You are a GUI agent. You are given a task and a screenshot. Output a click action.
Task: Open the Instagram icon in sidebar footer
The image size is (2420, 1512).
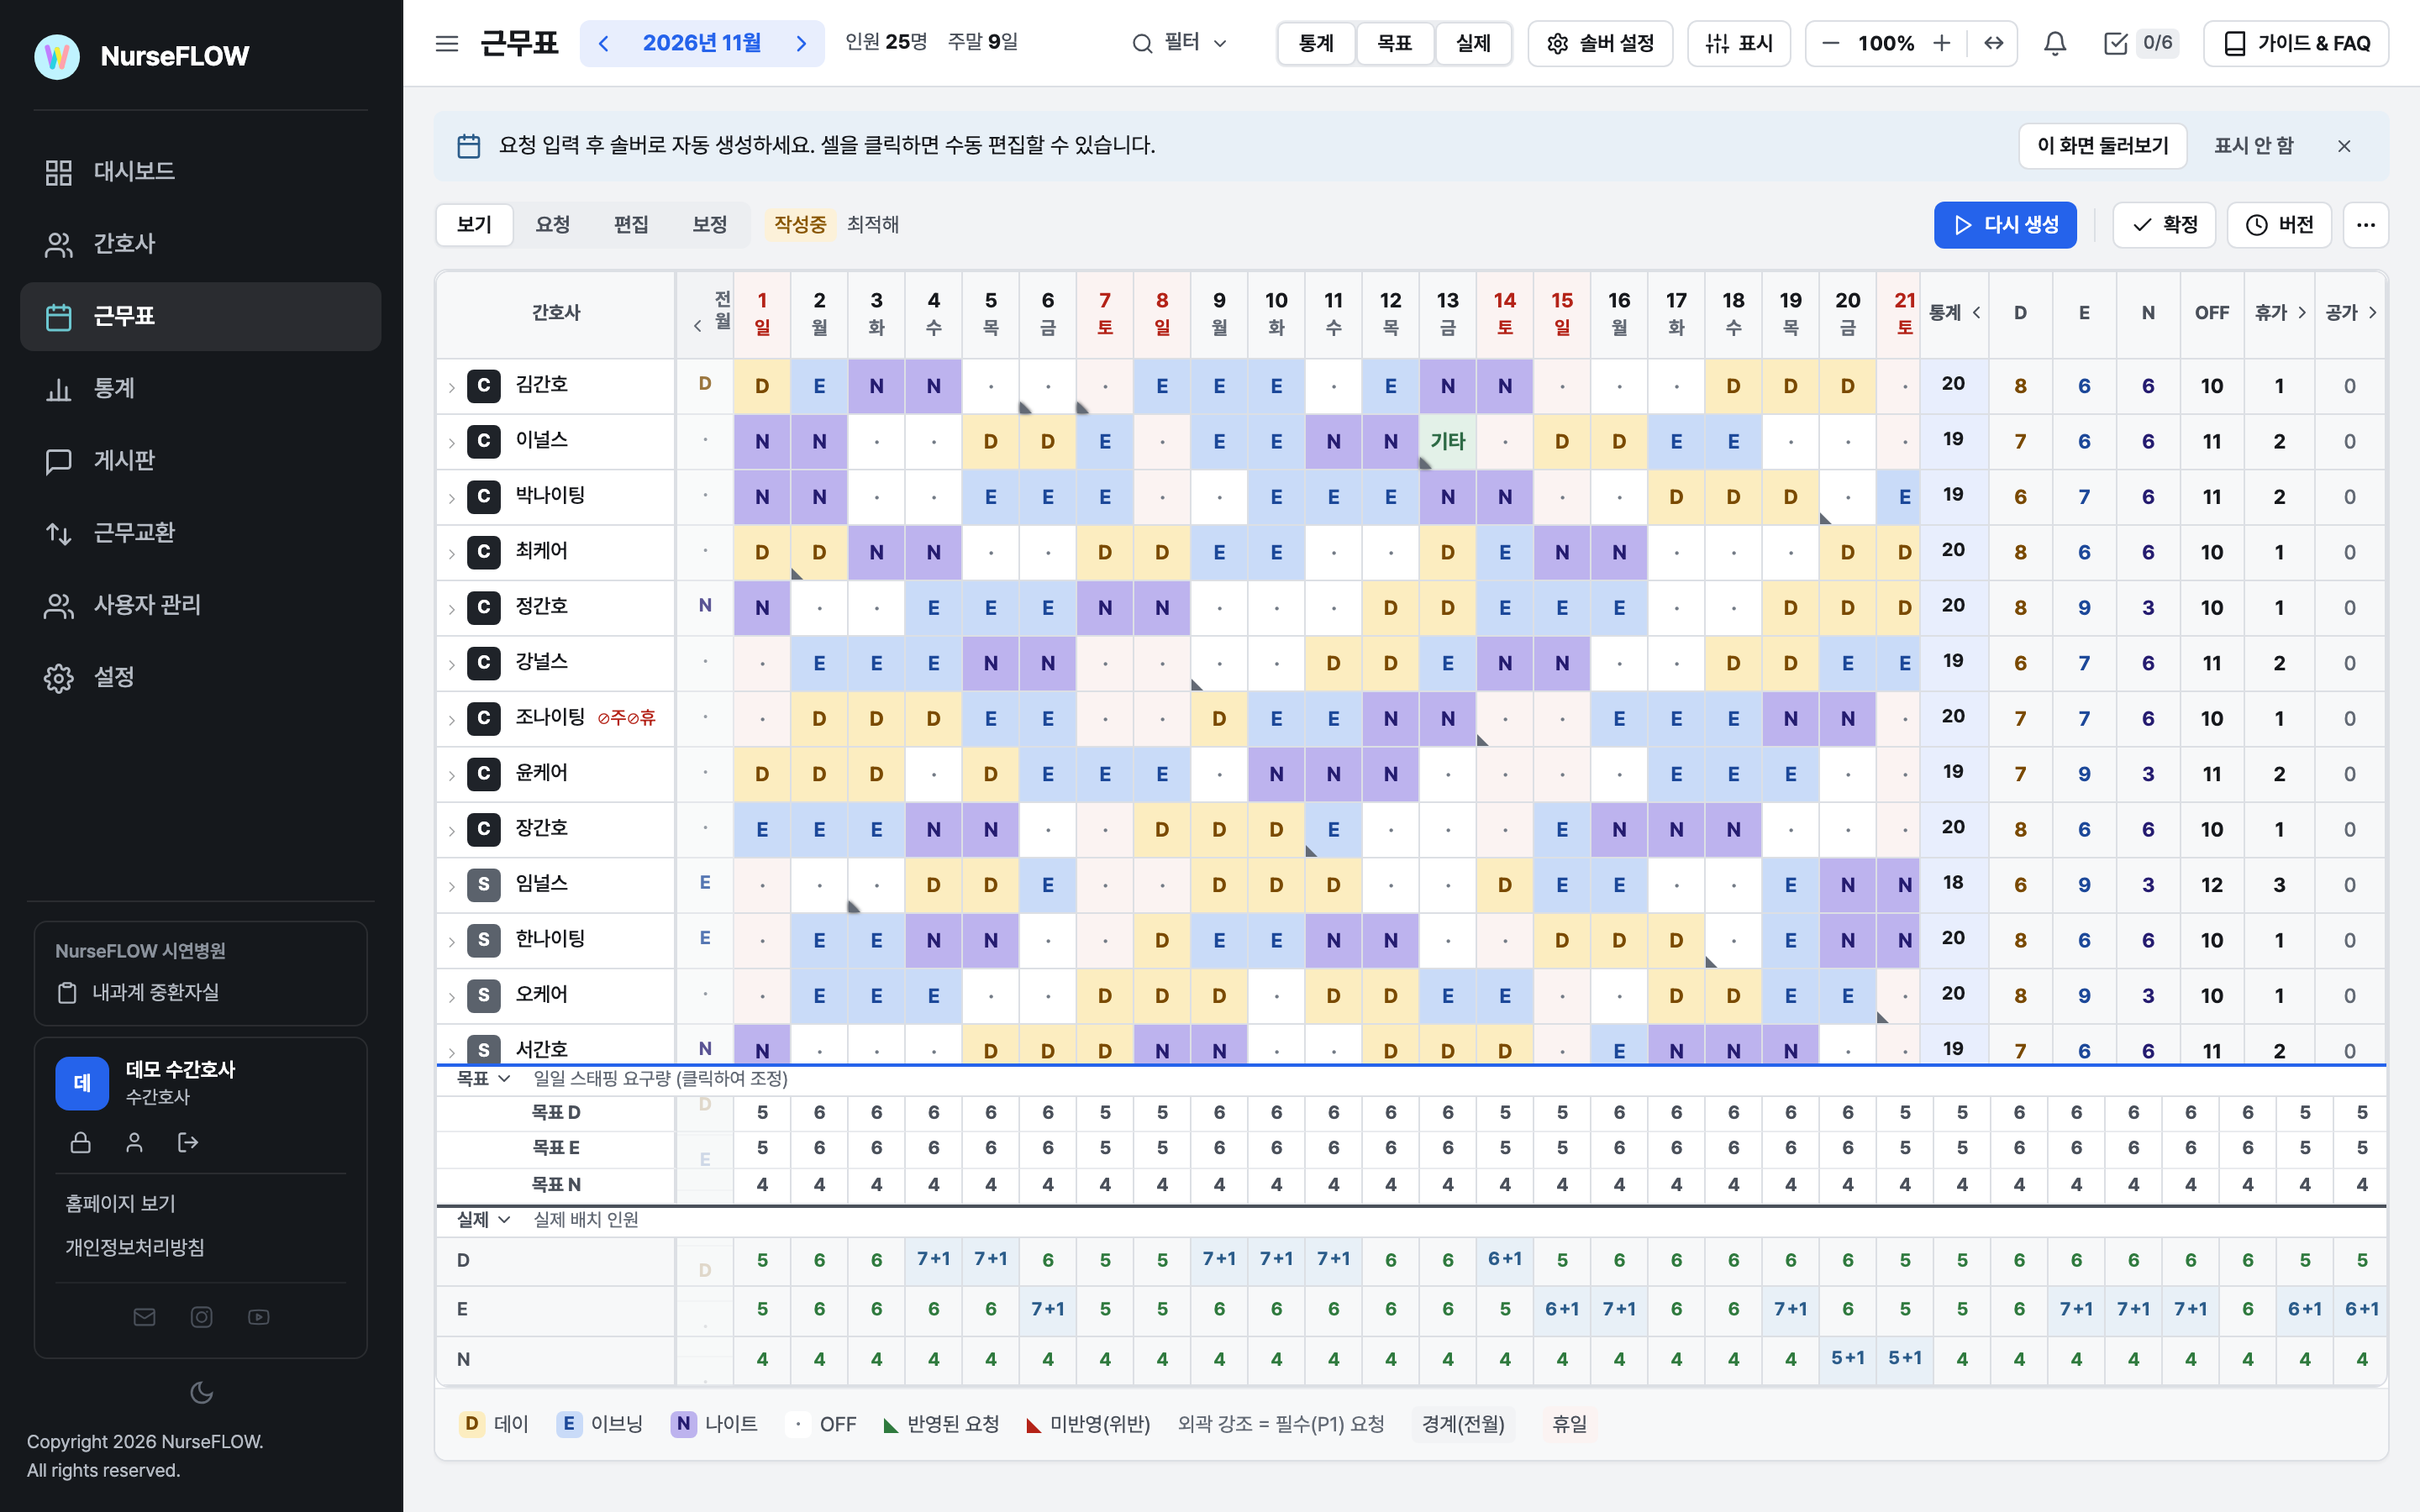pos(201,1317)
